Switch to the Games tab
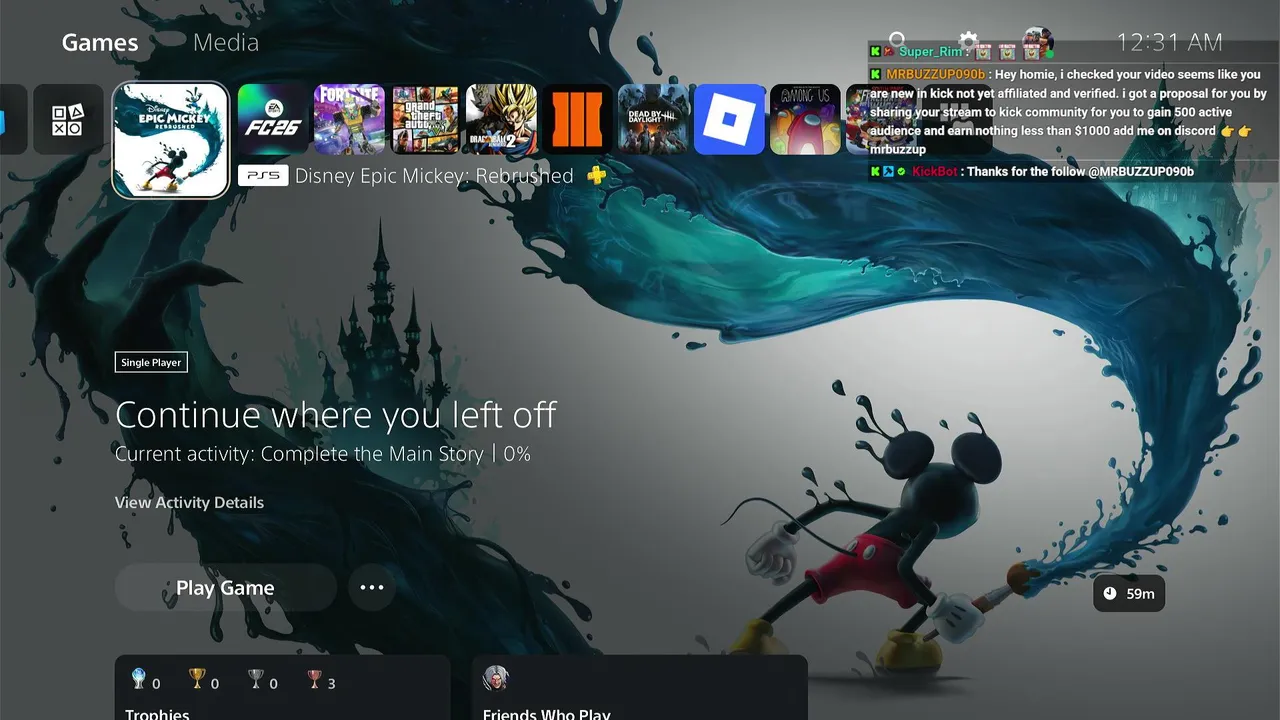1280x720 pixels. [100, 43]
